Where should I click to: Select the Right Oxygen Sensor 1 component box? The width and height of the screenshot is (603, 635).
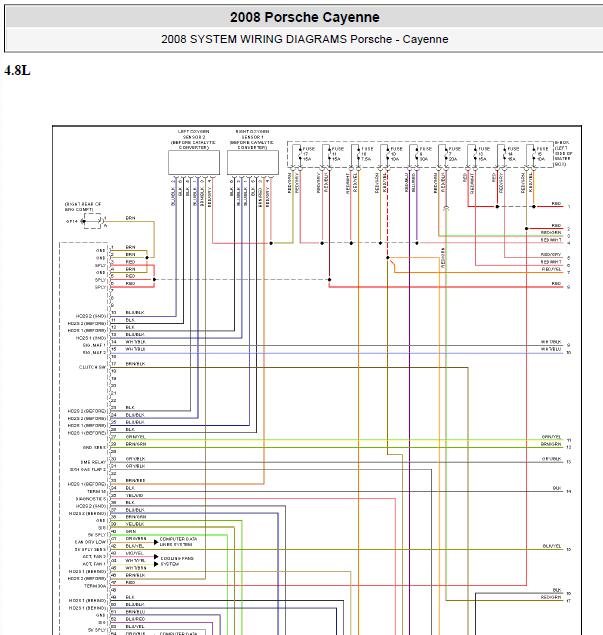pos(253,162)
